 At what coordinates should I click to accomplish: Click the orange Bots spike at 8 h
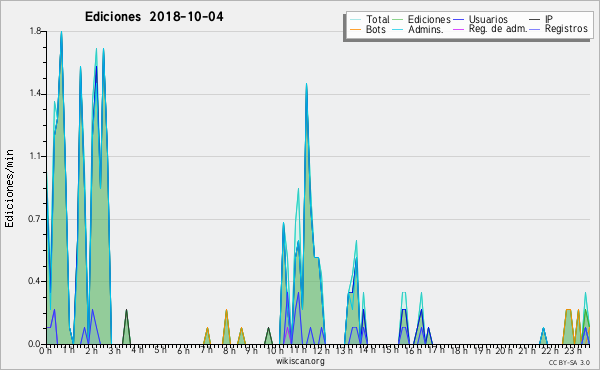click(226, 326)
